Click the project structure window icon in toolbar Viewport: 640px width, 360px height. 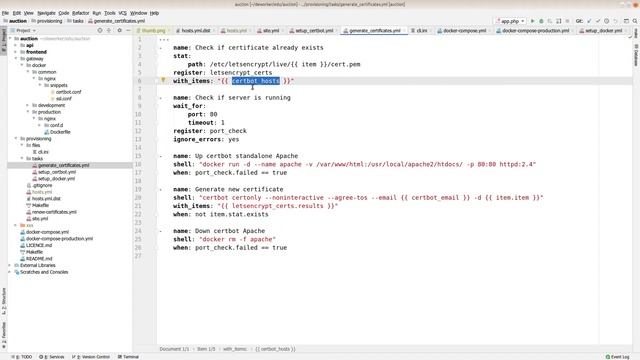626,21
